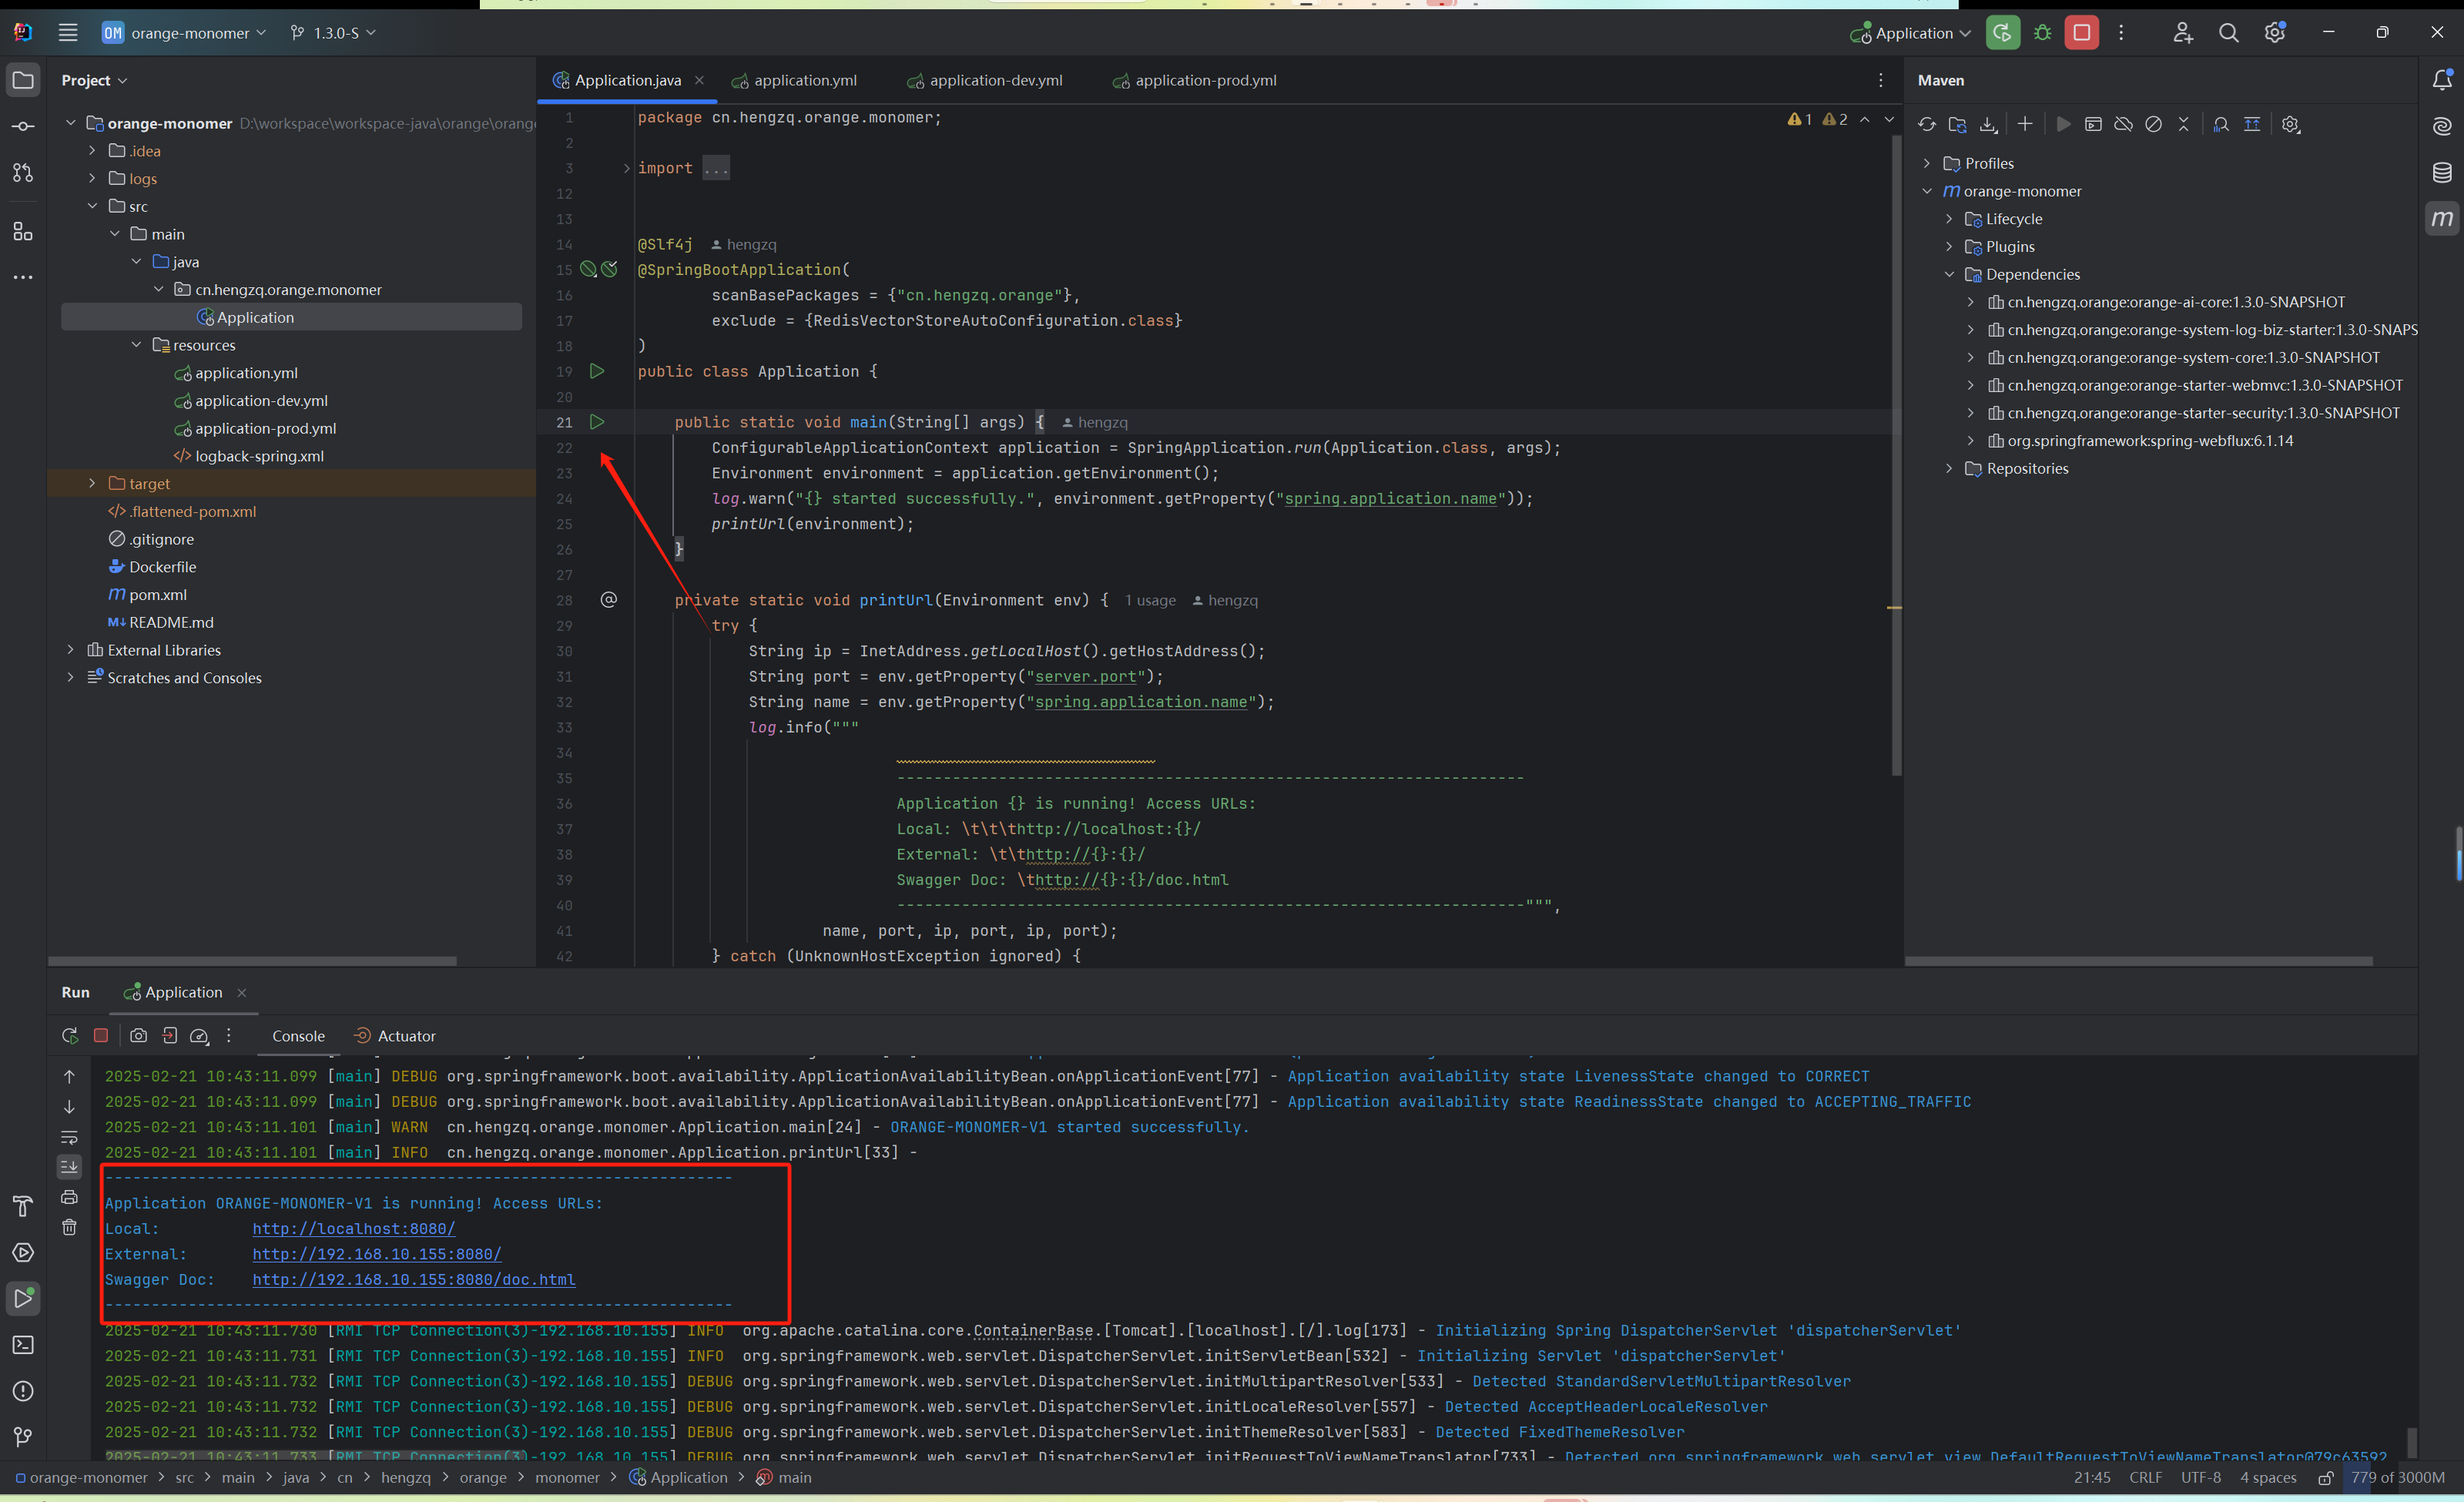
Task: Select the Console tab
Action: (x=298, y=1036)
